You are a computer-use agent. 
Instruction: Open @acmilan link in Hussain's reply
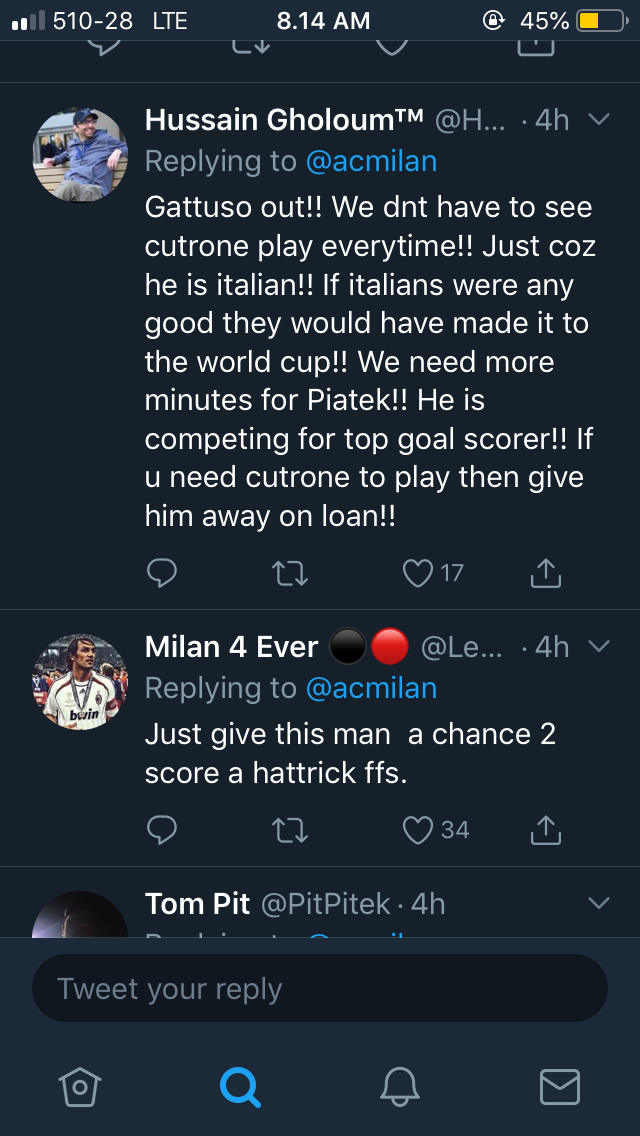[371, 161]
